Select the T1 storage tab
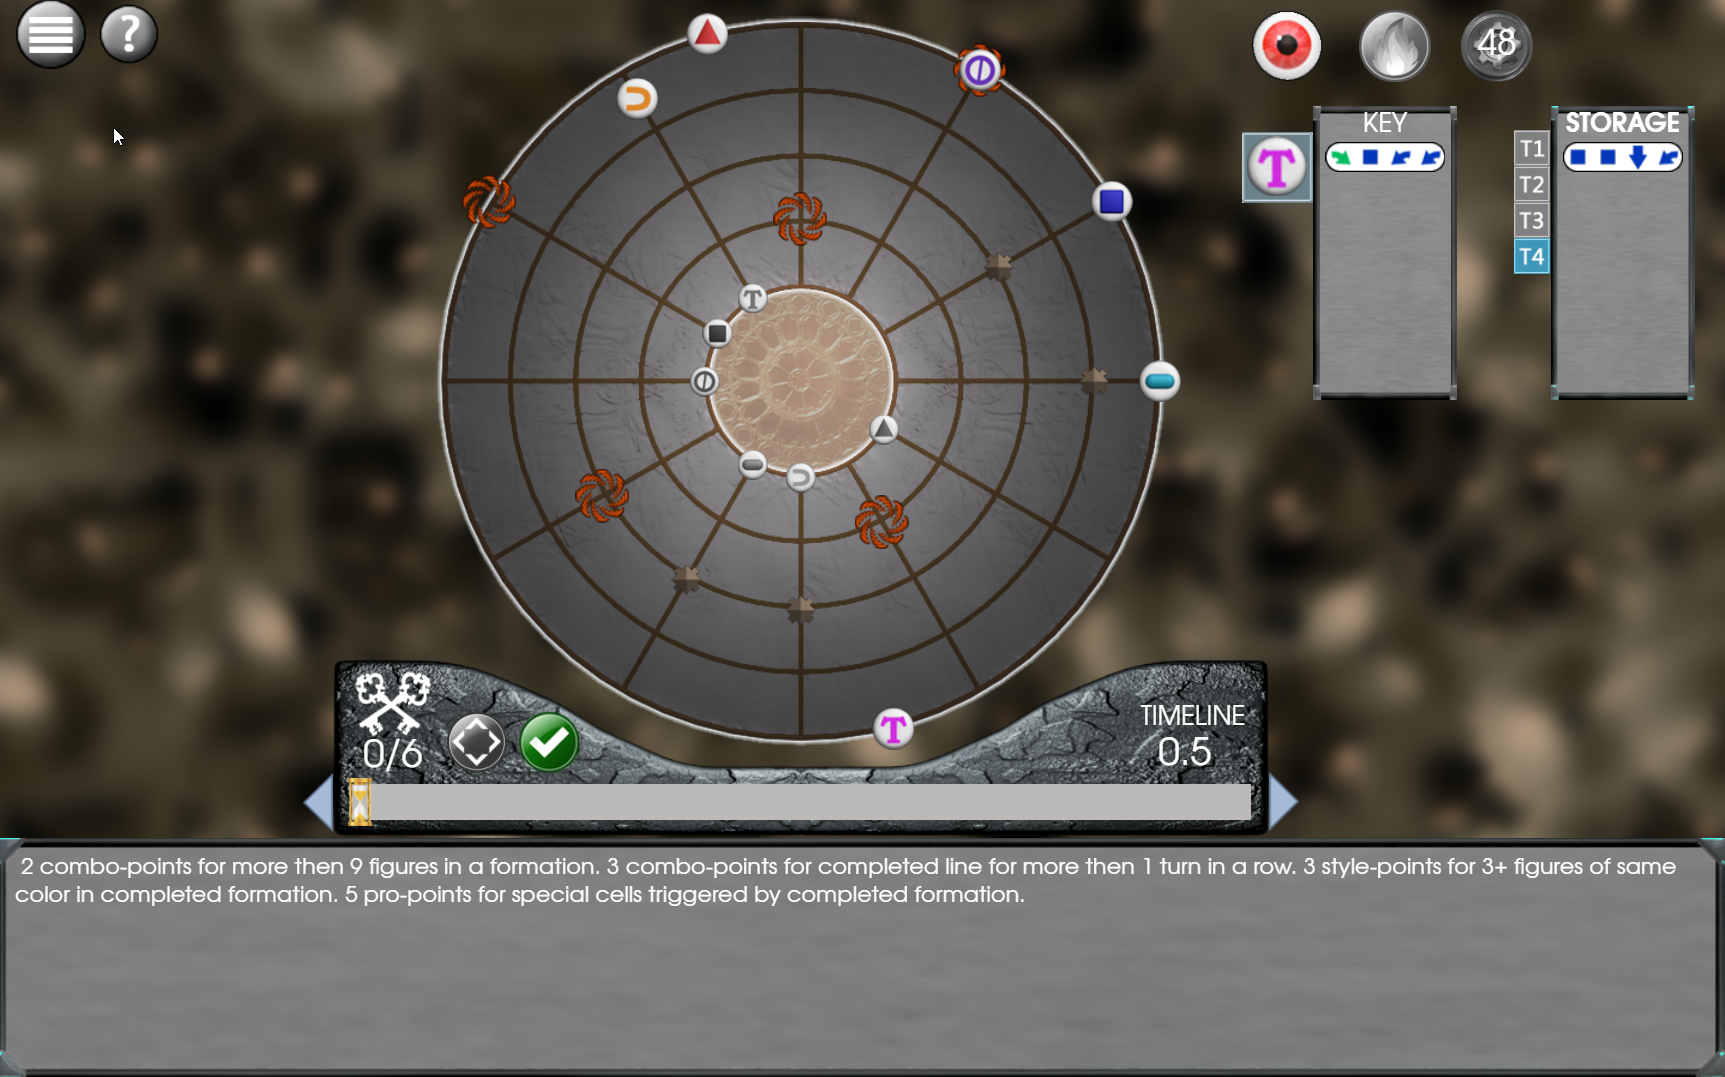The height and width of the screenshot is (1077, 1725). click(x=1531, y=149)
